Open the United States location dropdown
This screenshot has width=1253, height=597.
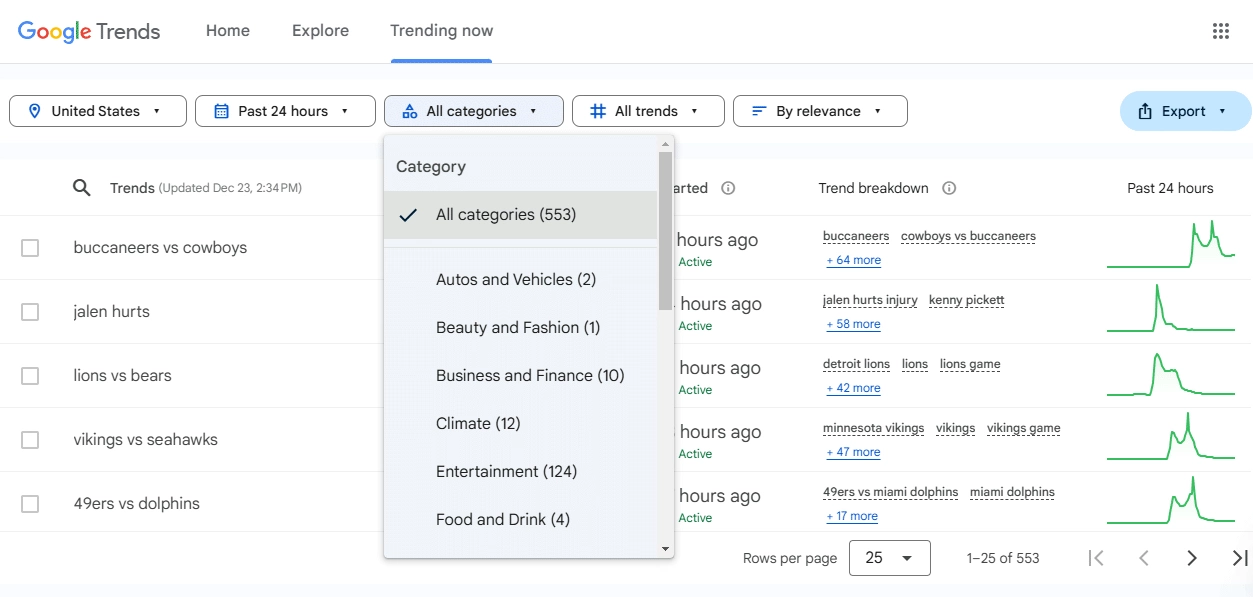point(98,111)
